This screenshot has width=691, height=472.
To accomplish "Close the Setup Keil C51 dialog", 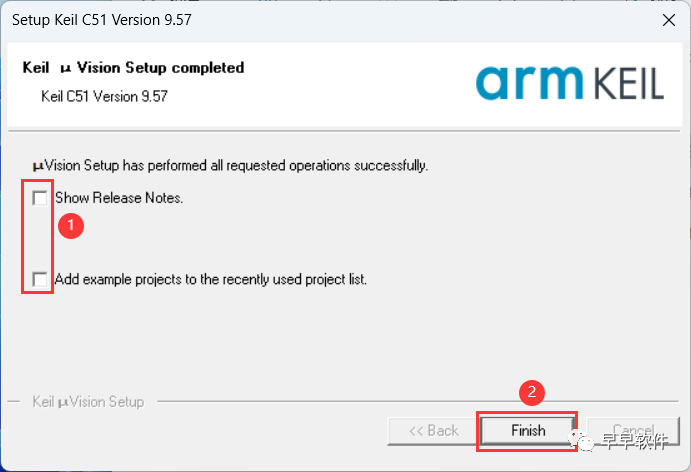I will tap(667, 20).
